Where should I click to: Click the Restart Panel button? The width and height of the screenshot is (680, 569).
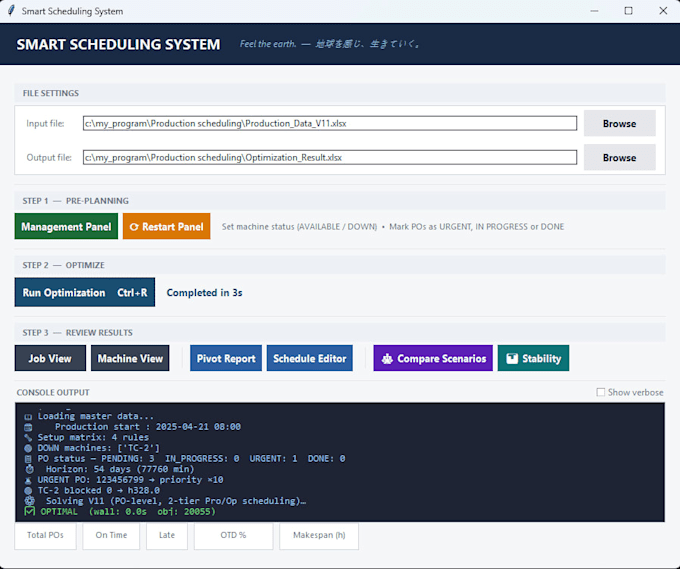tap(167, 226)
